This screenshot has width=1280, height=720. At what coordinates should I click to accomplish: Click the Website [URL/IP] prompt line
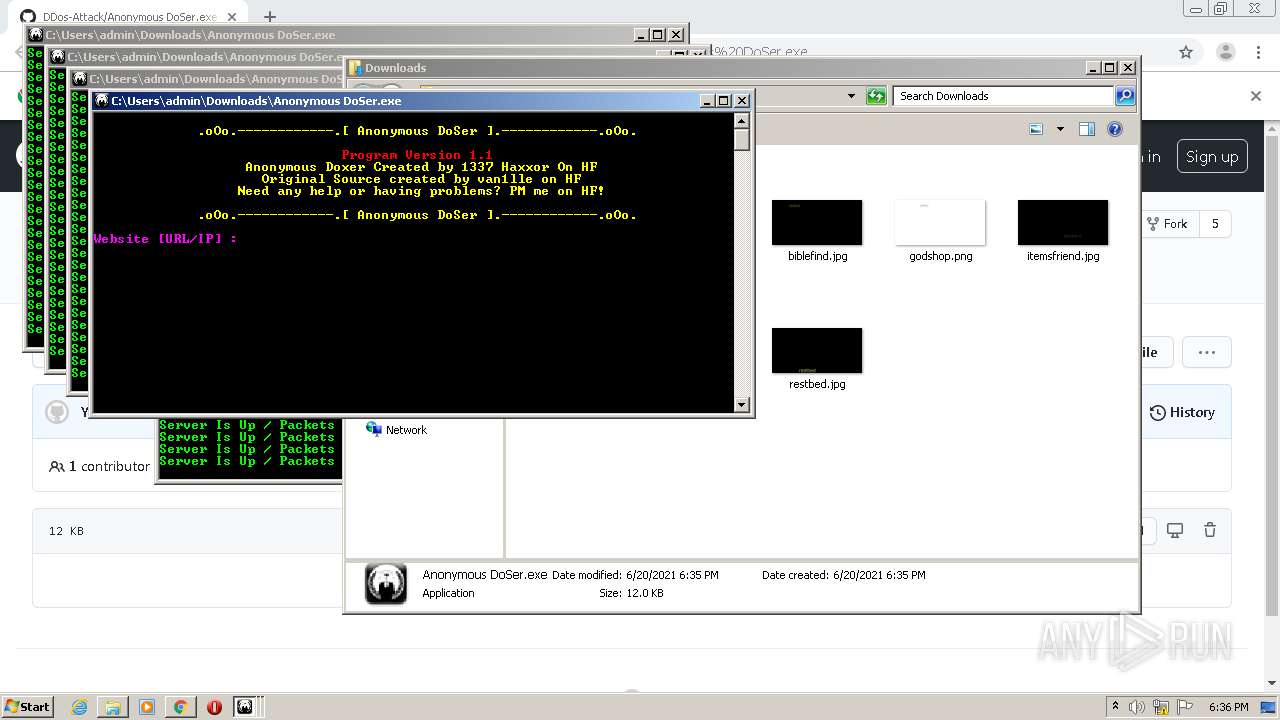point(165,239)
